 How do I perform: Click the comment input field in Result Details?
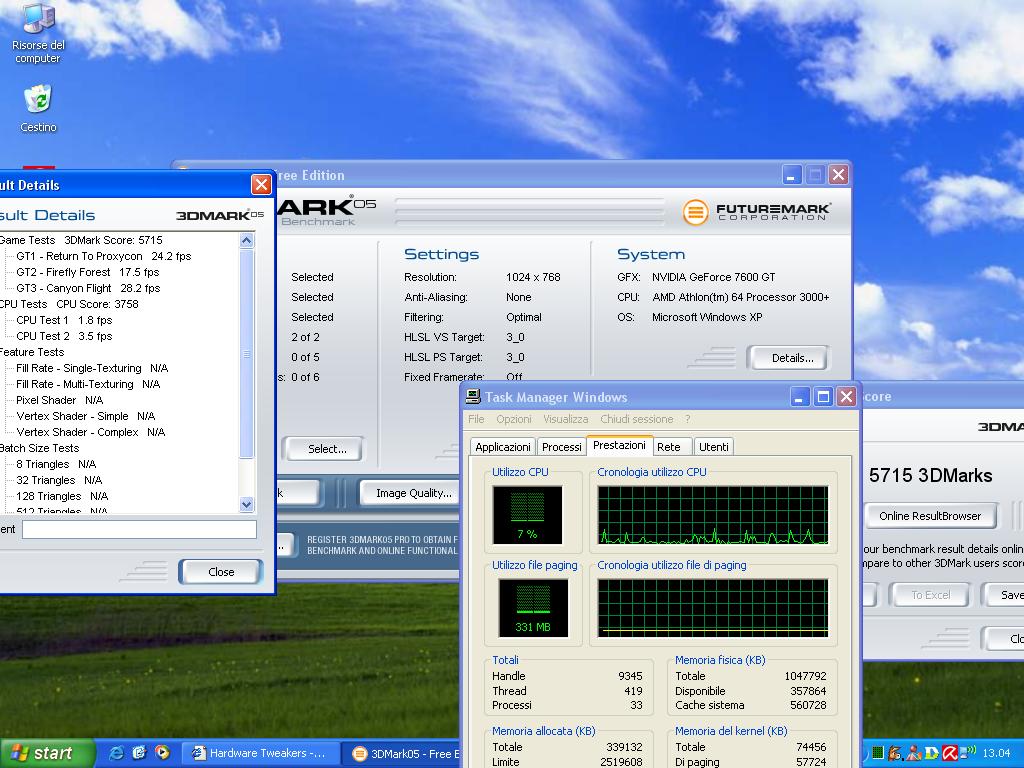(x=139, y=530)
